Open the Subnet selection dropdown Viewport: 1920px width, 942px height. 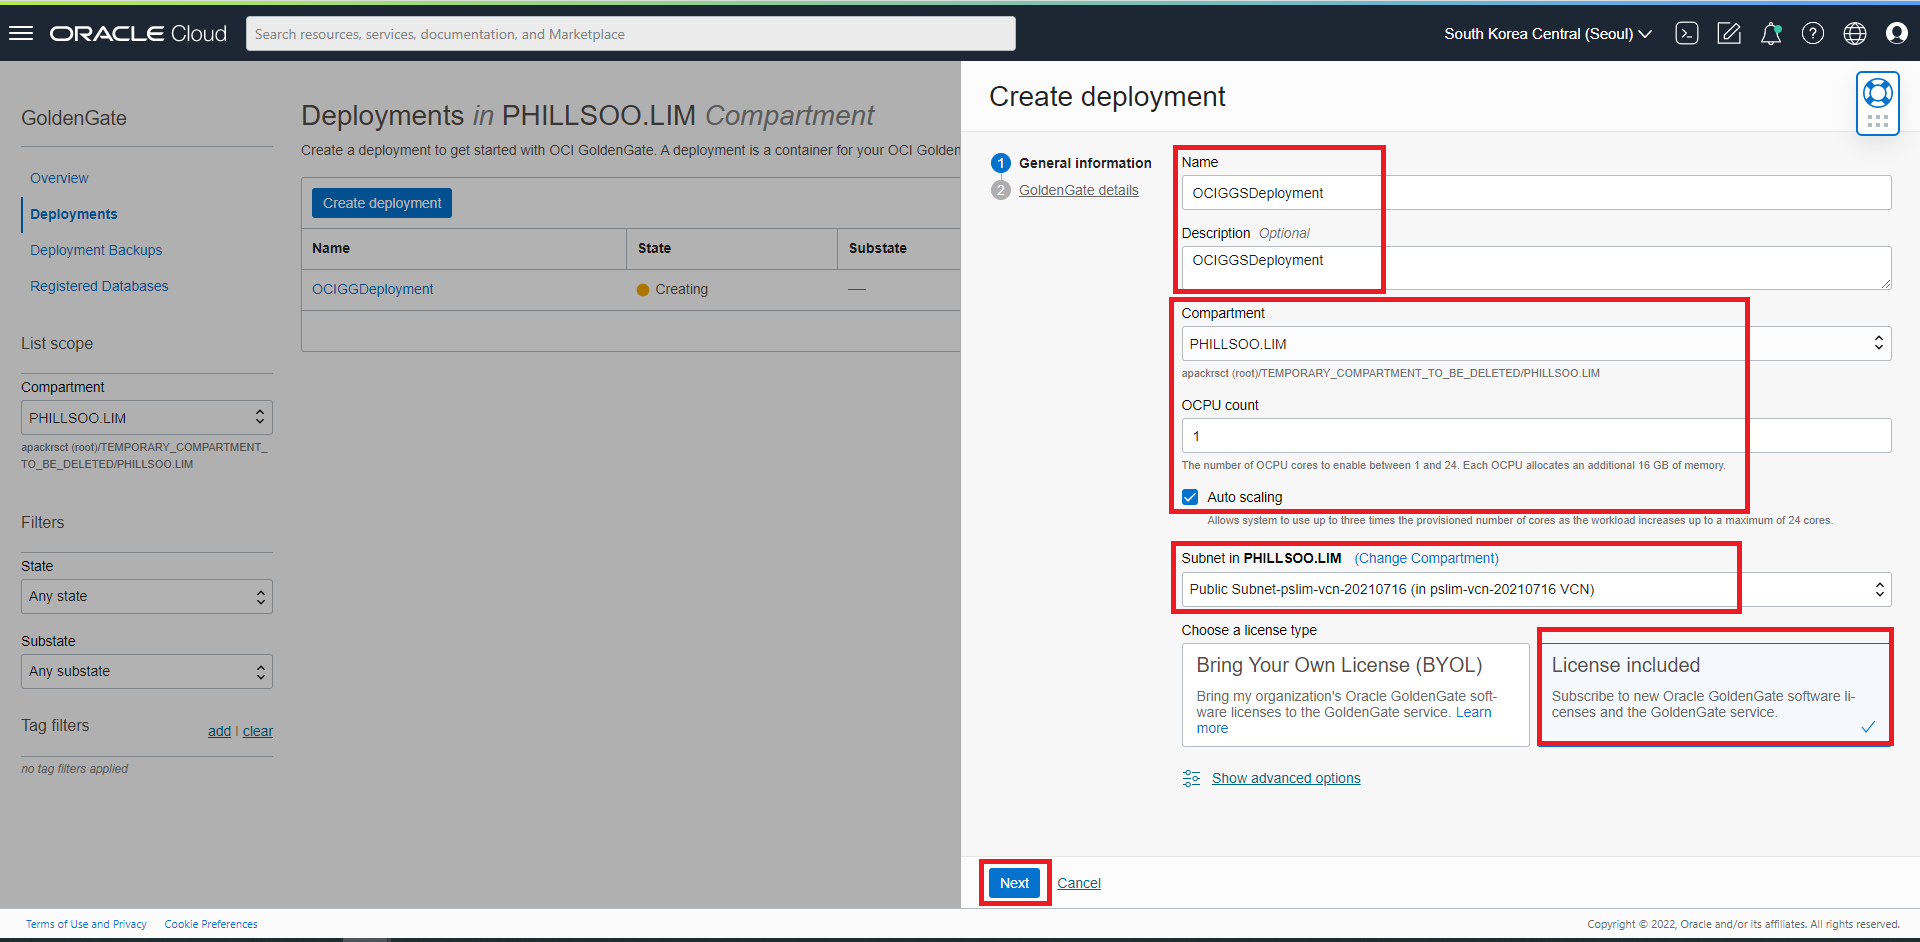(x=1536, y=590)
